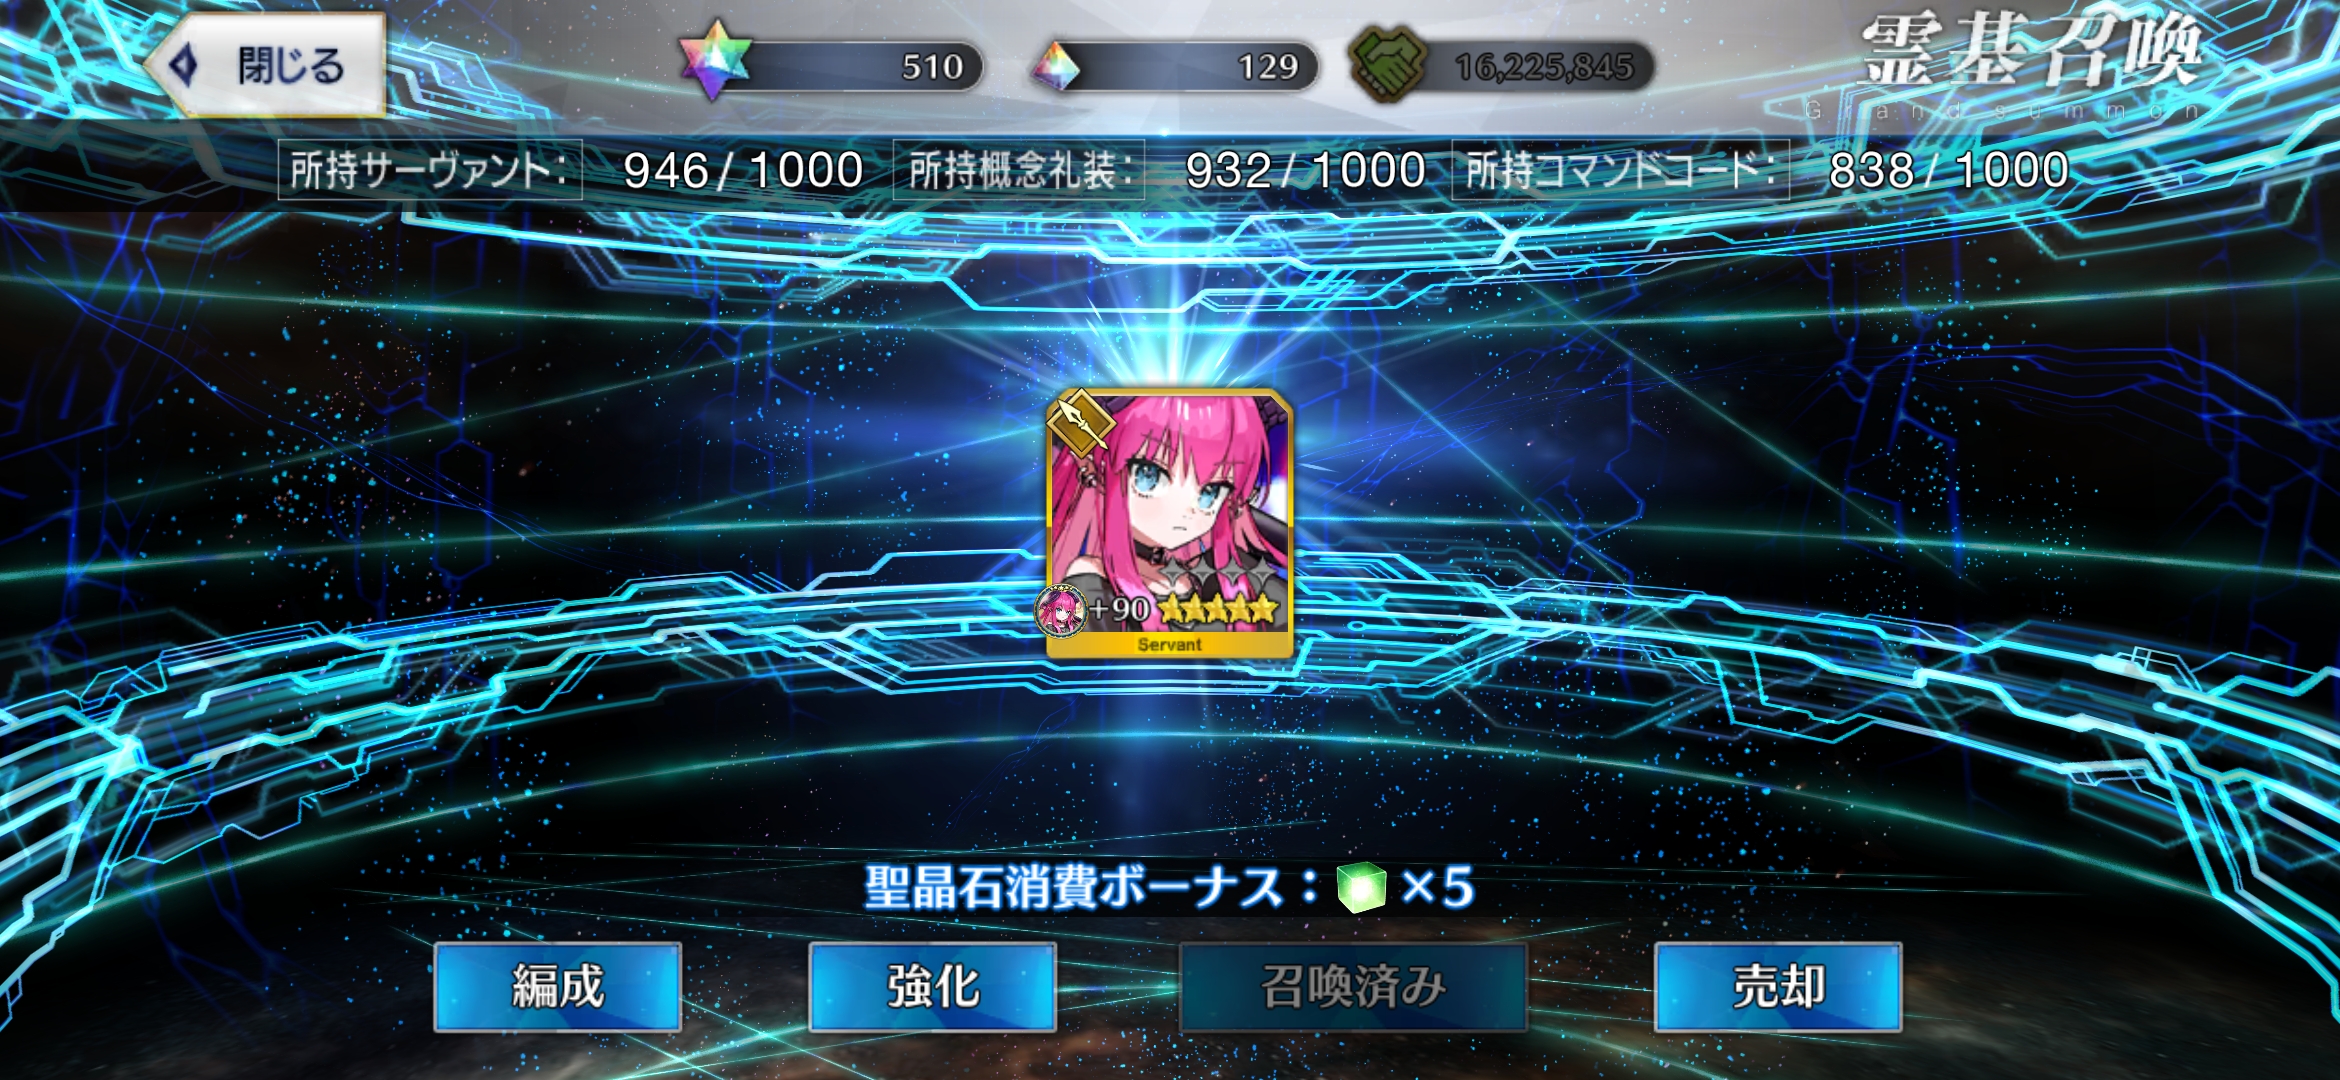
Task: Select the summoned pink-haired Servant card
Action: 1169,523
